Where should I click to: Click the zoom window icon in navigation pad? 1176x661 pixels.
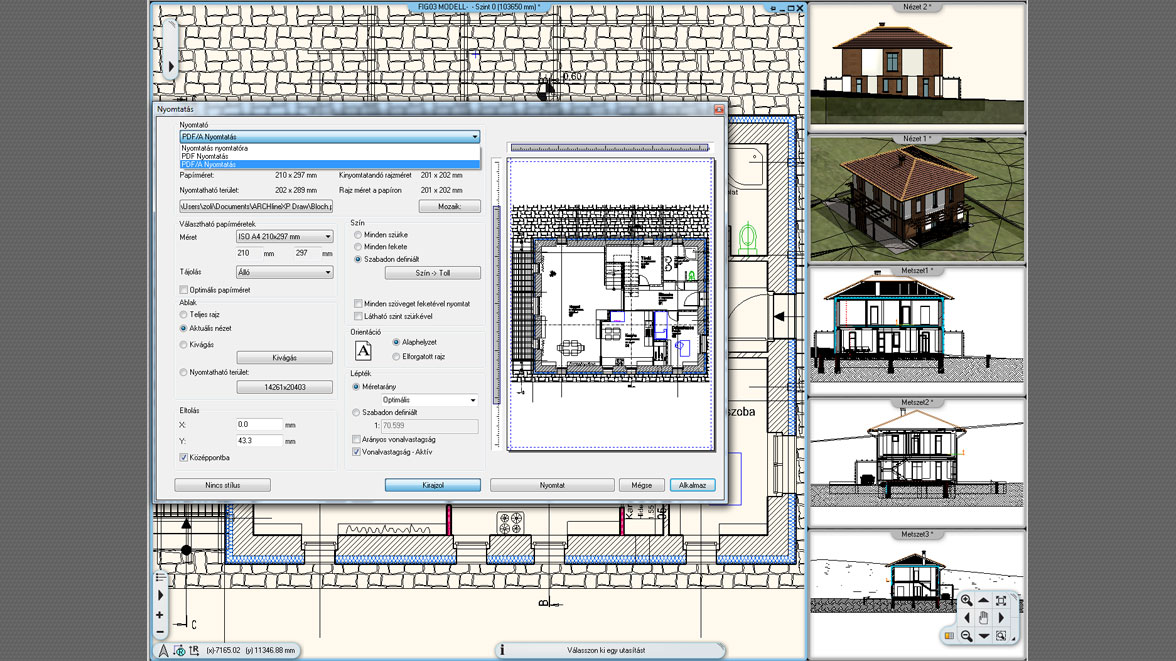(x=1000, y=636)
